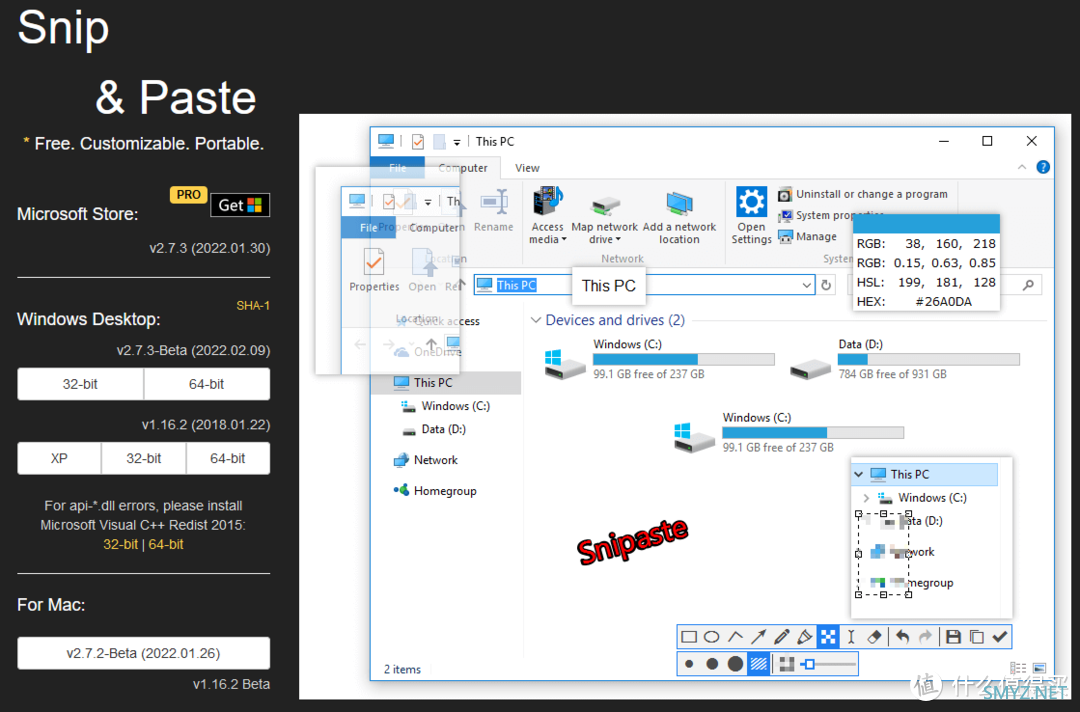
Task: Click the mosaic strength slider
Action: point(828,664)
